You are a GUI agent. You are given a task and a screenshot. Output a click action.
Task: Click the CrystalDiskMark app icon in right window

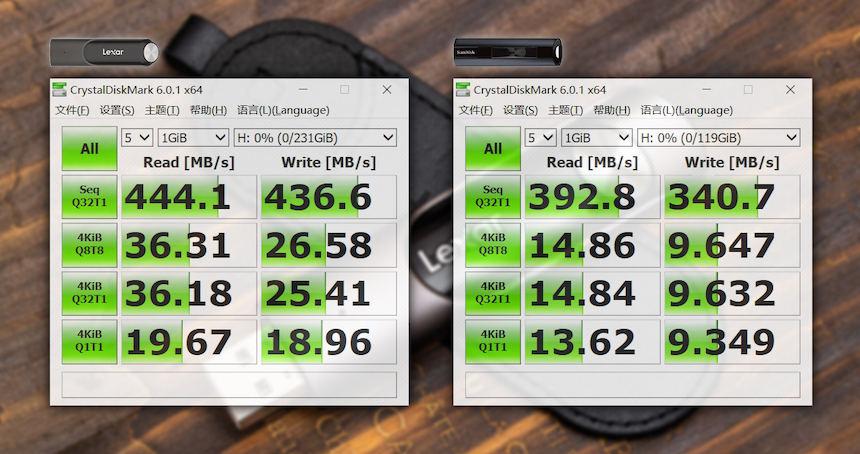tap(463, 89)
